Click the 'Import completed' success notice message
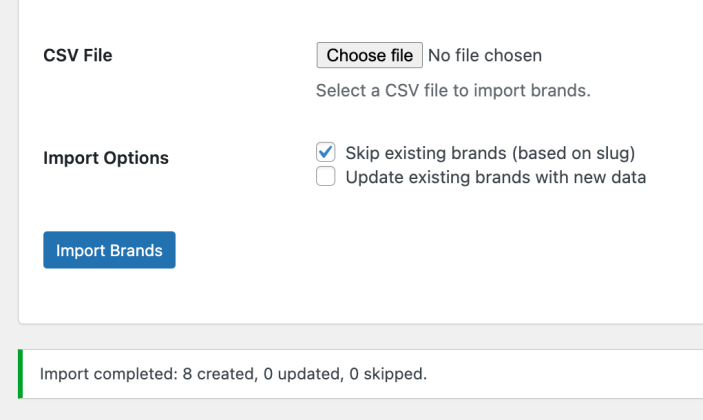Screen dimensions: 703x420 pos(233,374)
